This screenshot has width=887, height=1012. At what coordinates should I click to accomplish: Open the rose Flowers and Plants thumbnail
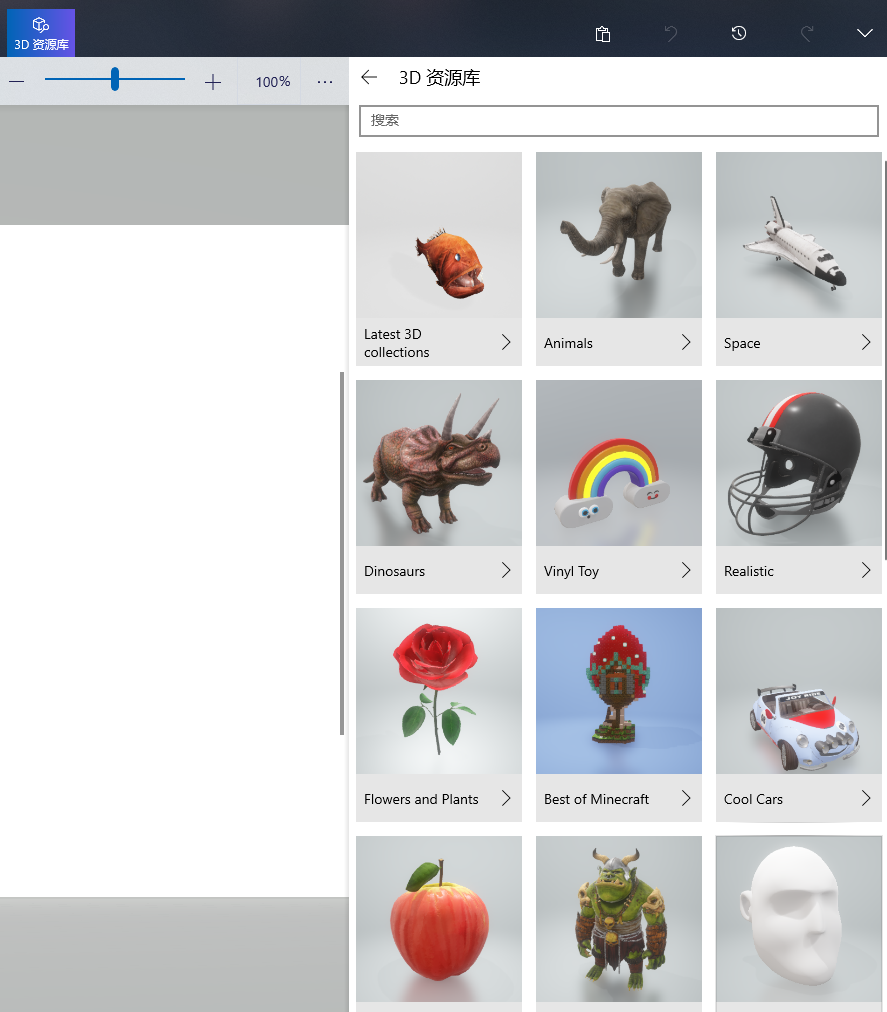point(438,691)
